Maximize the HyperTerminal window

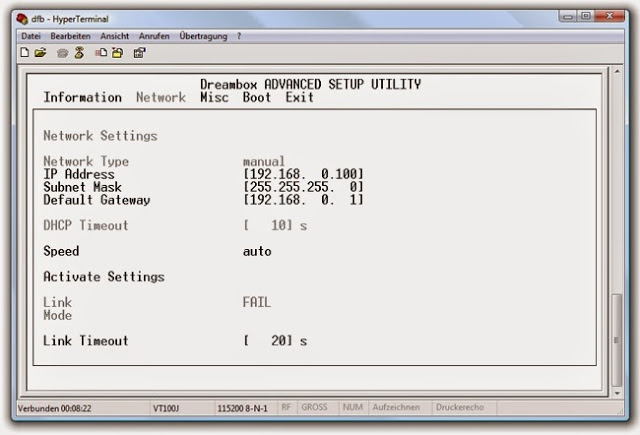pos(586,16)
